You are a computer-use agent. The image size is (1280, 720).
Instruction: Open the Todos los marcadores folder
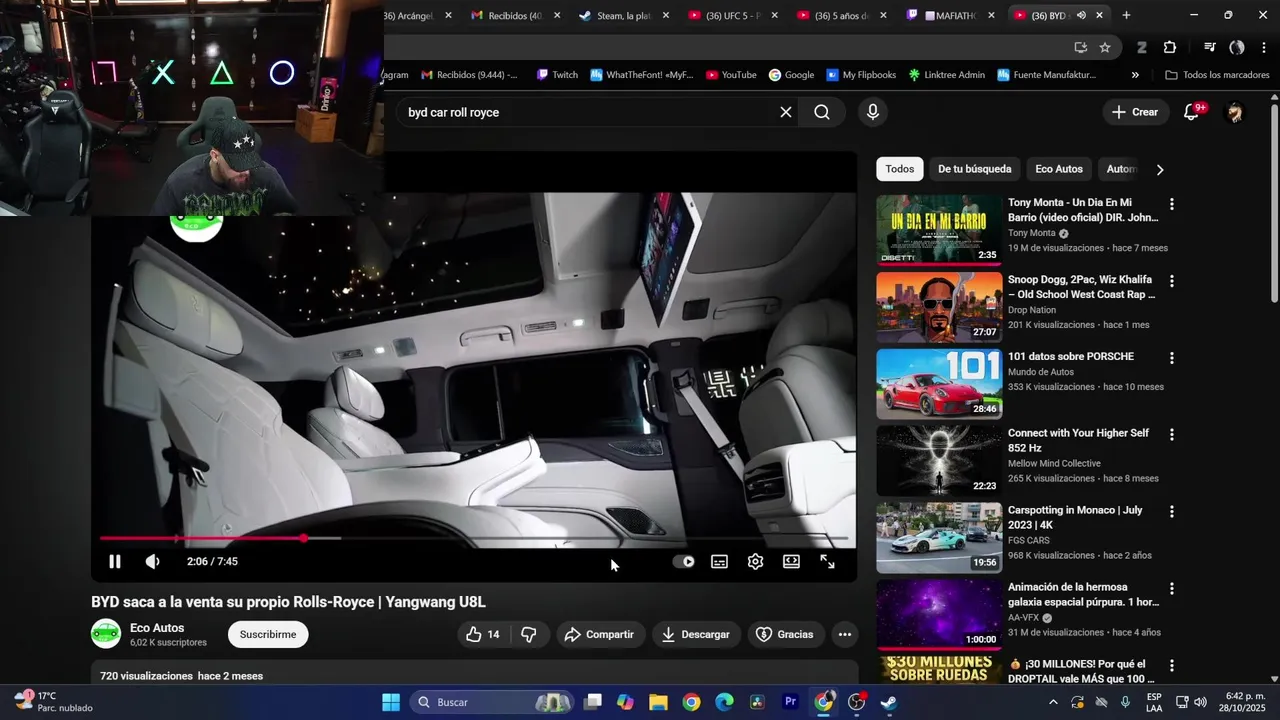coord(1217,75)
